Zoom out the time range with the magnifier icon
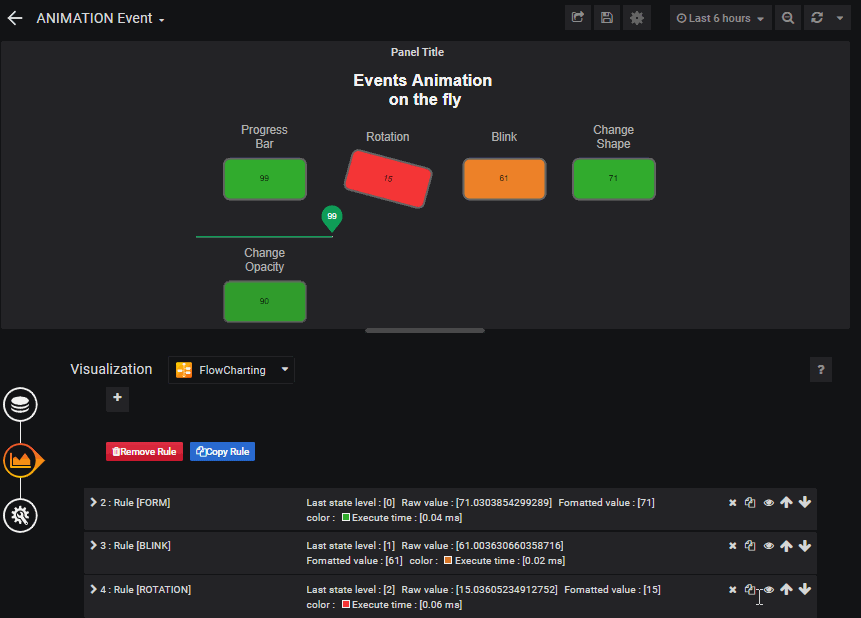The width and height of the screenshot is (861, 618). [788, 17]
